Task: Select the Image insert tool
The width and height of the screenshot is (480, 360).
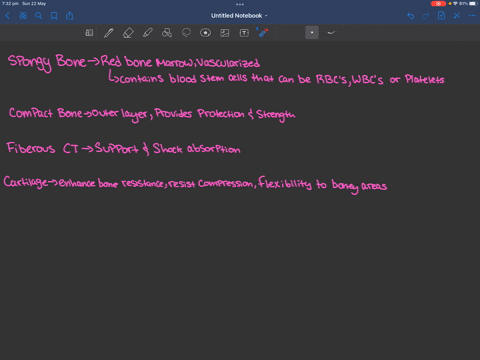Action: click(225, 33)
